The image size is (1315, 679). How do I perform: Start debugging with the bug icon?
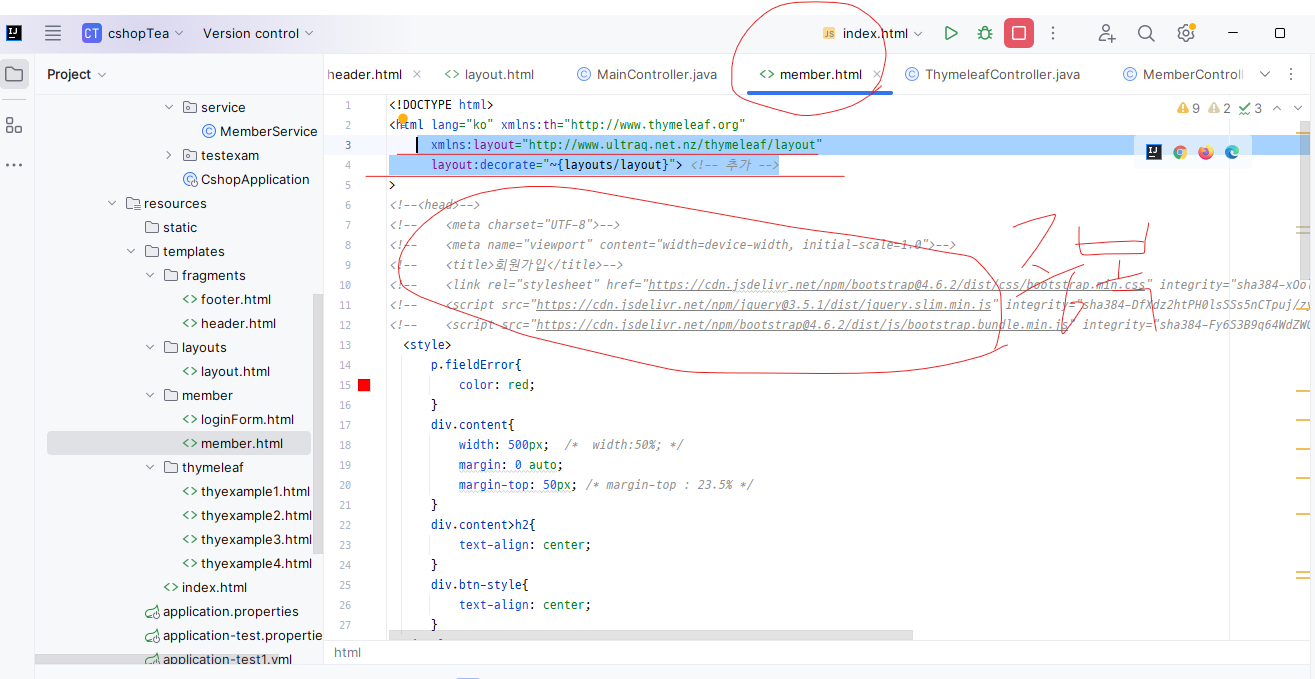point(985,33)
